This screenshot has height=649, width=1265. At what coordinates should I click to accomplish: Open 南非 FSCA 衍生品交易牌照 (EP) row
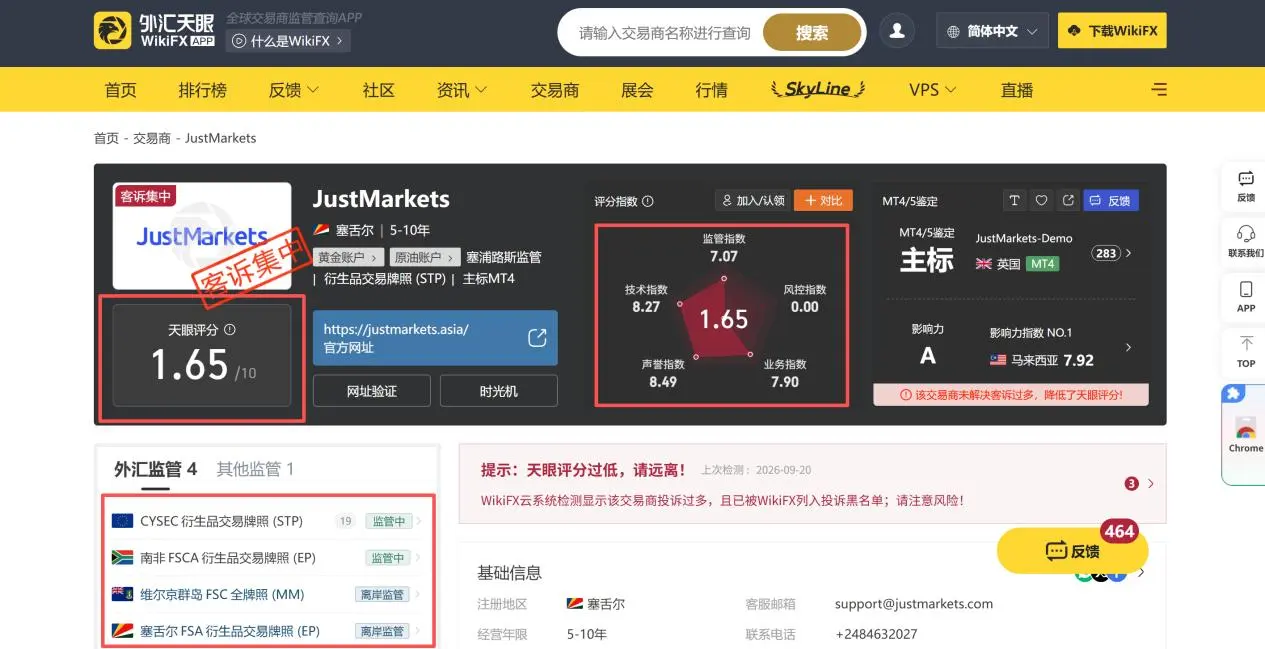268,557
